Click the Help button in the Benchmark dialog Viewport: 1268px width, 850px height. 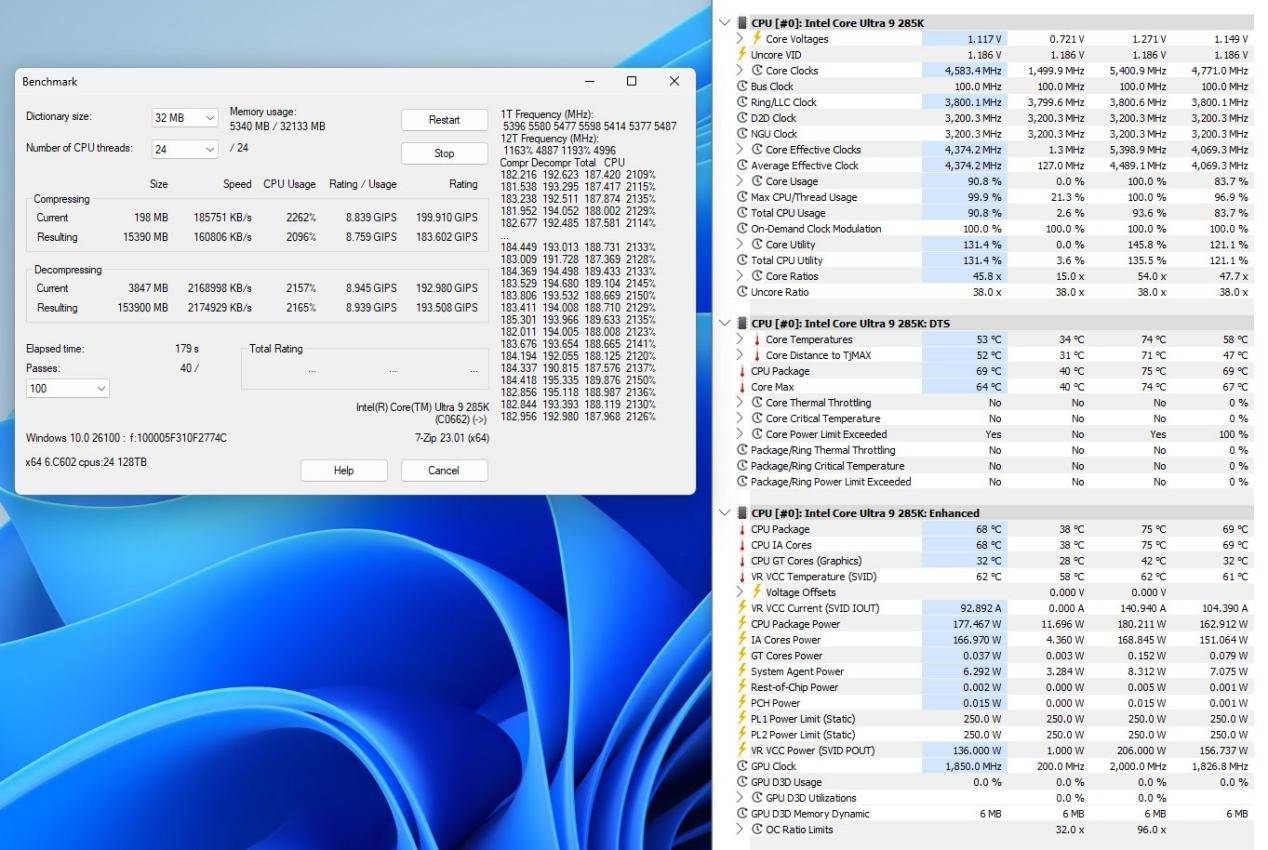click(344, 470)
